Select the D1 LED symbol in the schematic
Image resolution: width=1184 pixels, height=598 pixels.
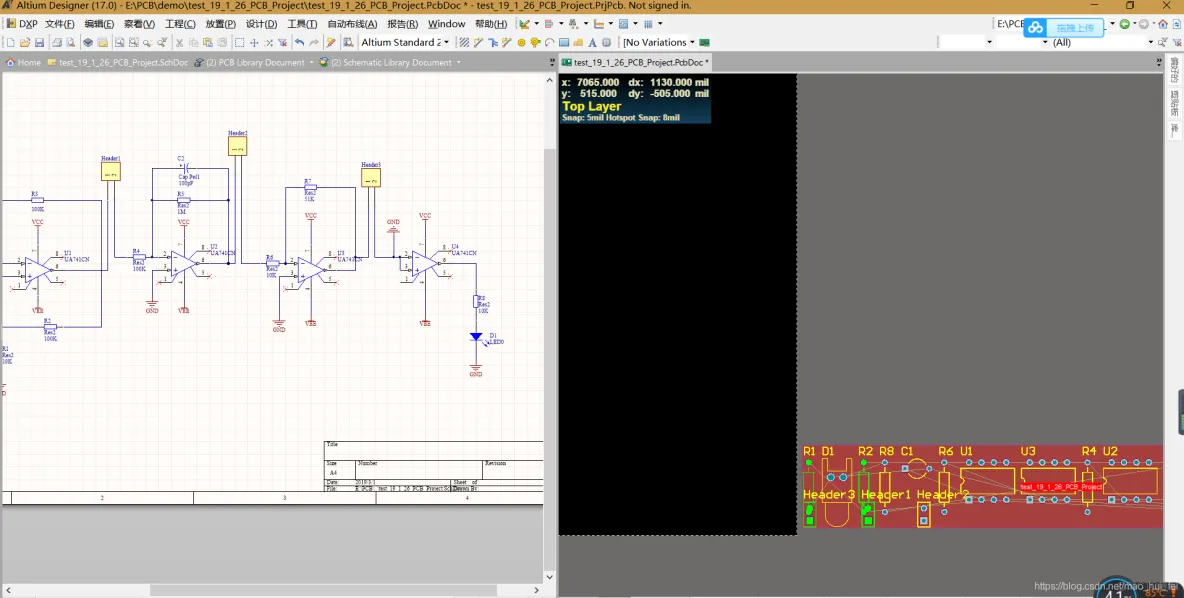pos(476,338)
